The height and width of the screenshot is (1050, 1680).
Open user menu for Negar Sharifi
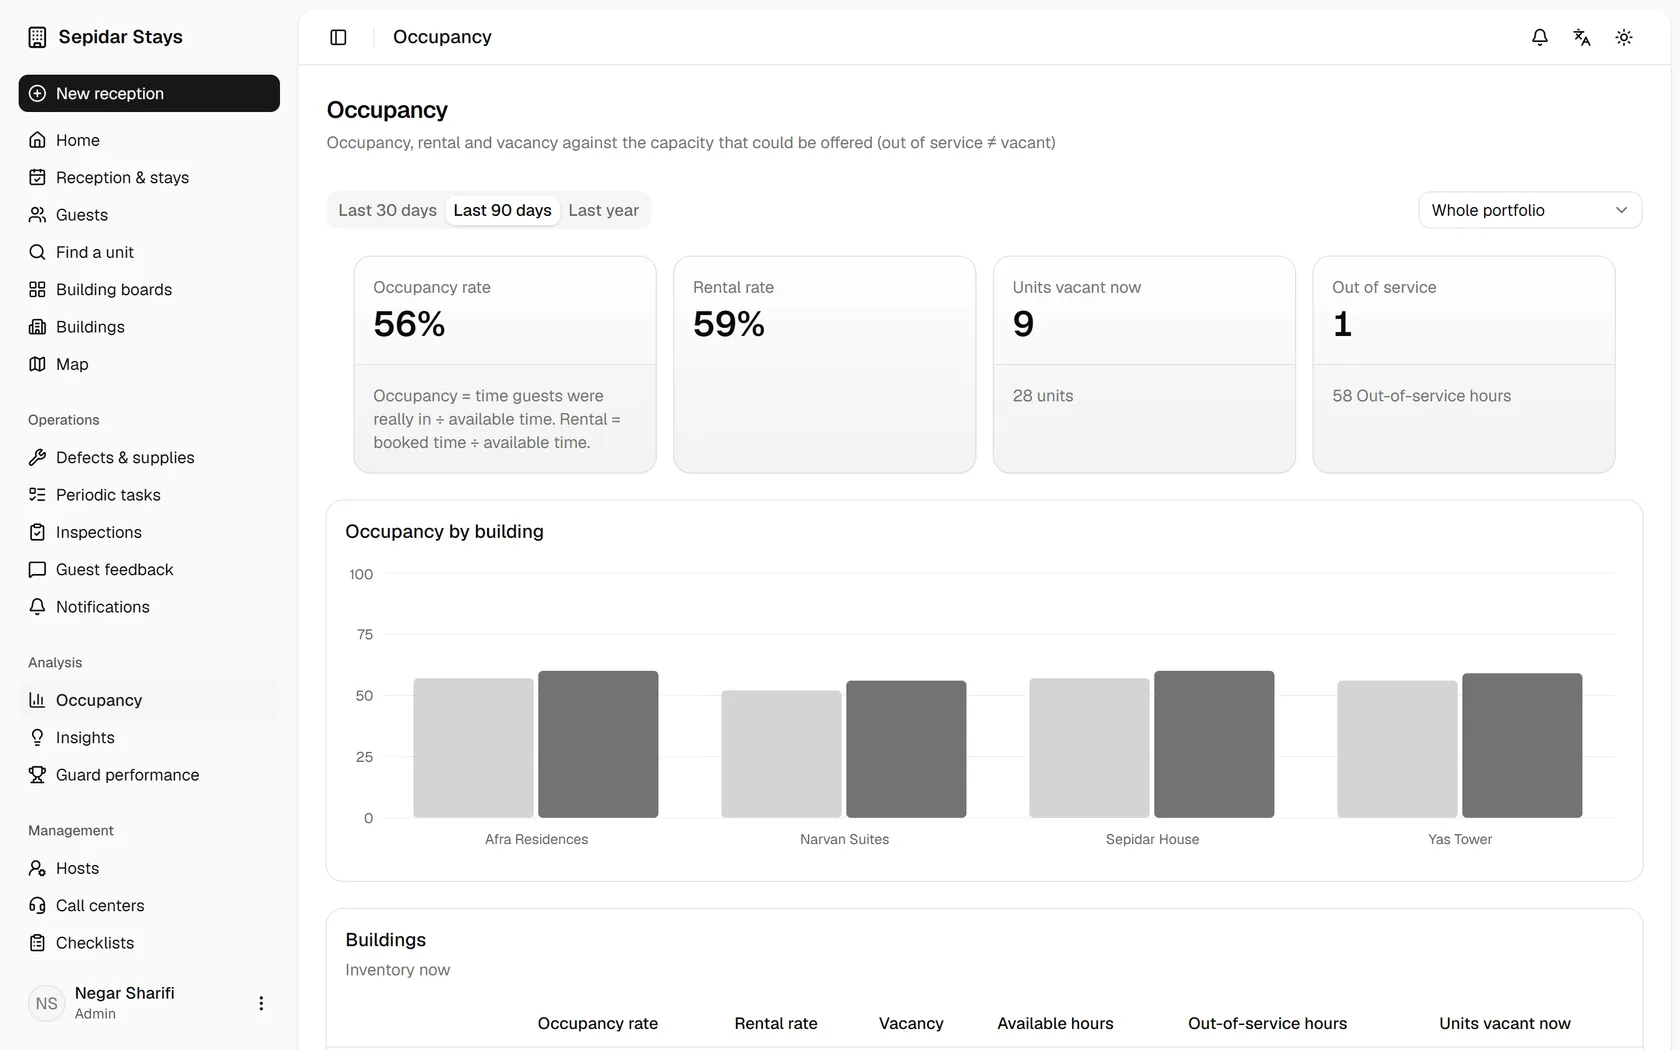point(261,1003)
